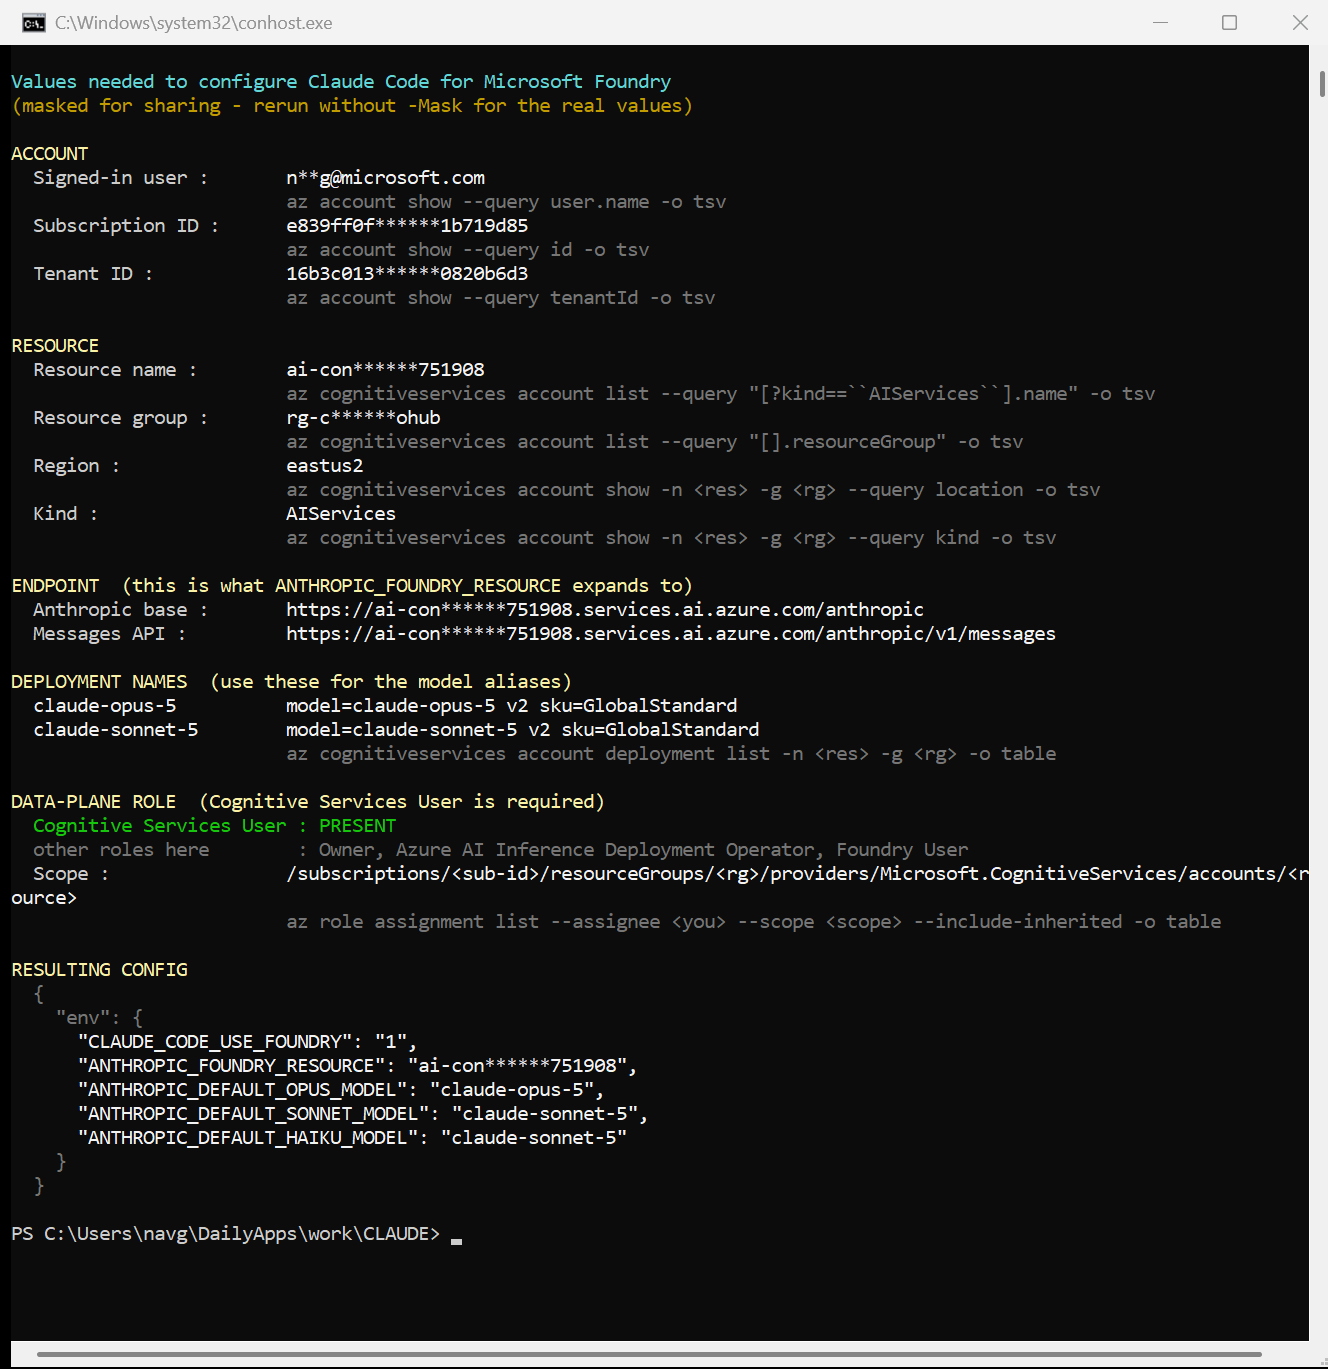Screen dimensions: 1328x1369
Task: Click the Messages API endpoint URL
Action: [671, 634]
